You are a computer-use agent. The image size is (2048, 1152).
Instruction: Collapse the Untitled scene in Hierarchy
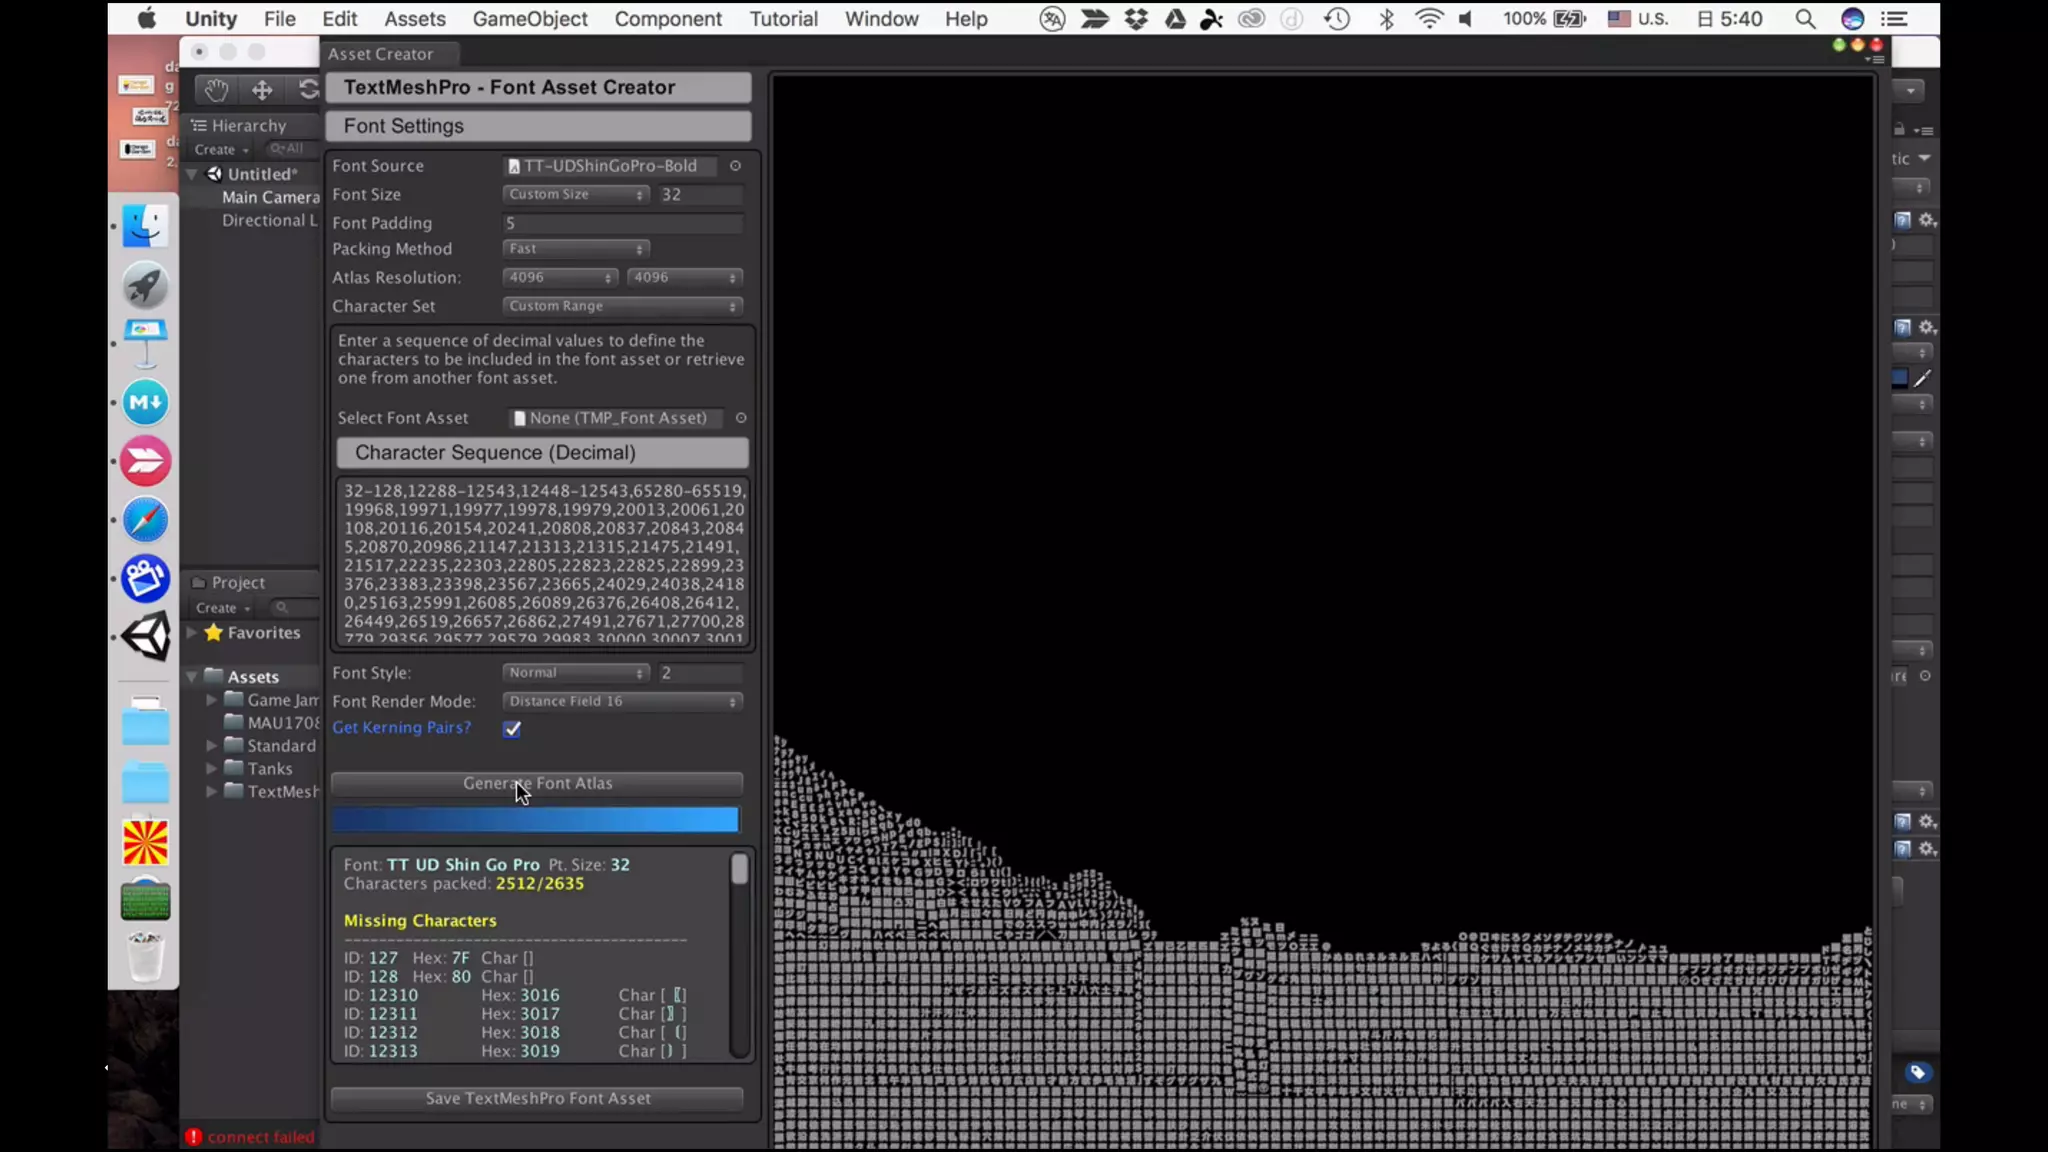click(x=192, y=174)
